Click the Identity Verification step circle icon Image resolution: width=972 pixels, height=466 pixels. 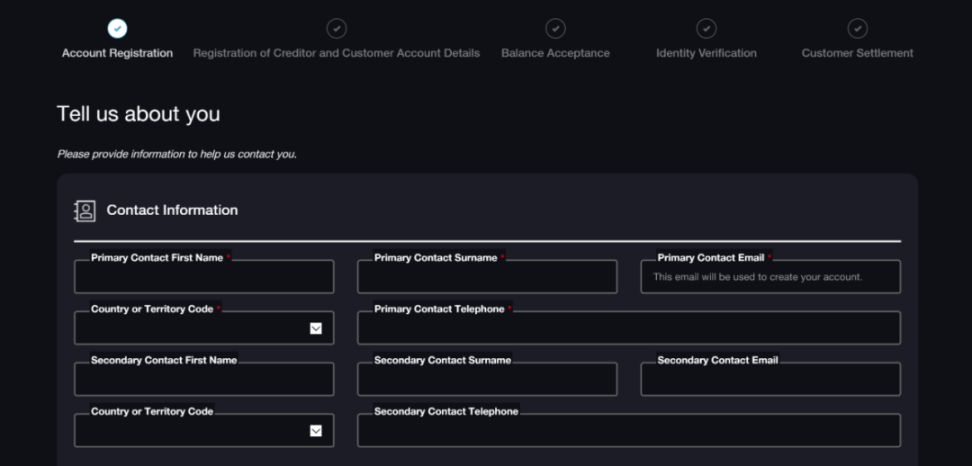706,29
